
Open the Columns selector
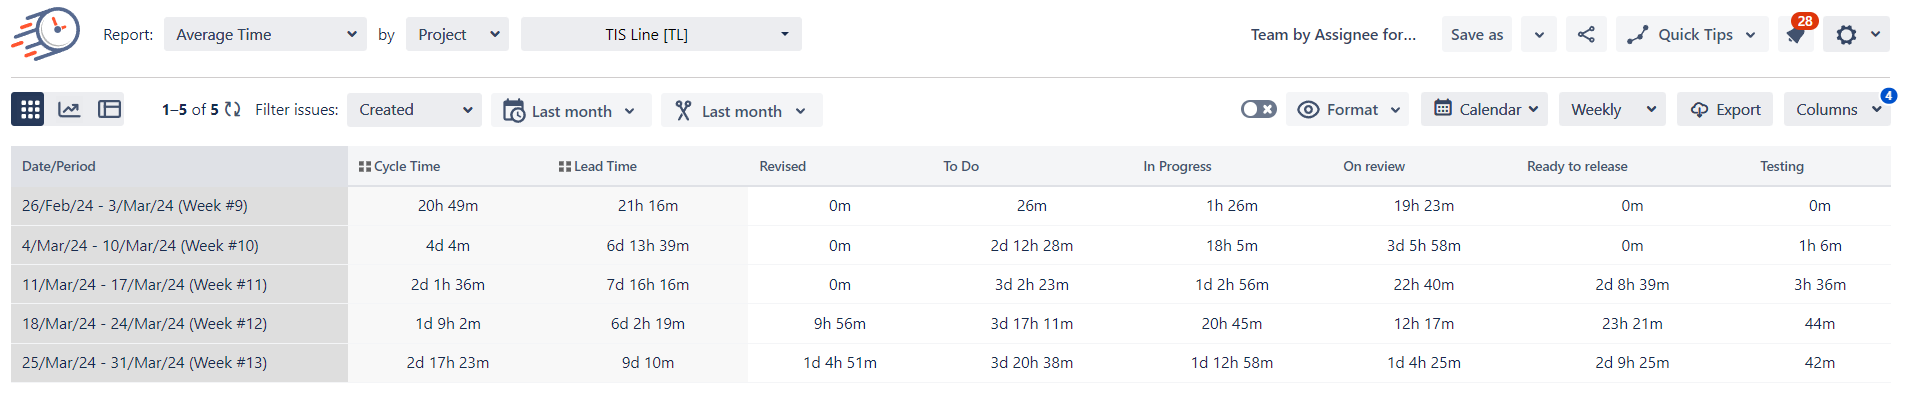(x=1837, y=109)
